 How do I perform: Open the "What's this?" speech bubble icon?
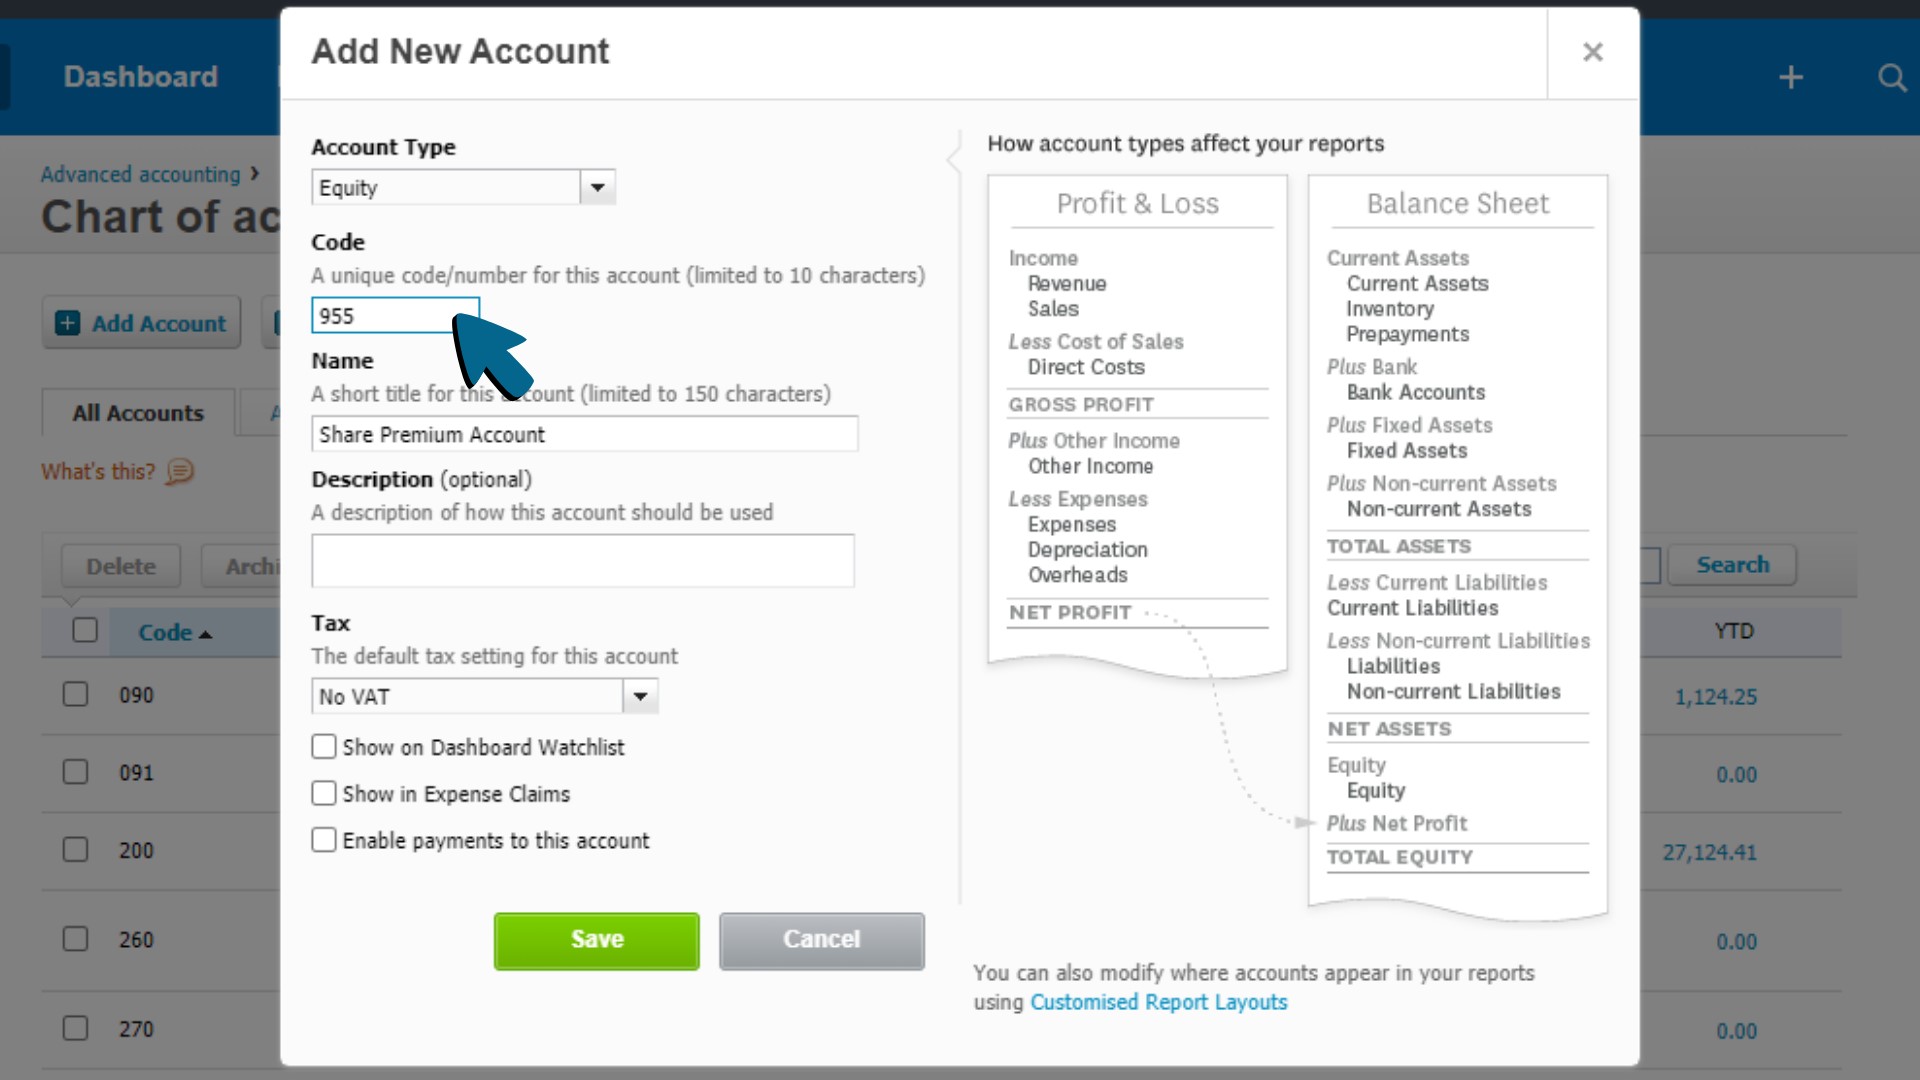pos(179,473)
